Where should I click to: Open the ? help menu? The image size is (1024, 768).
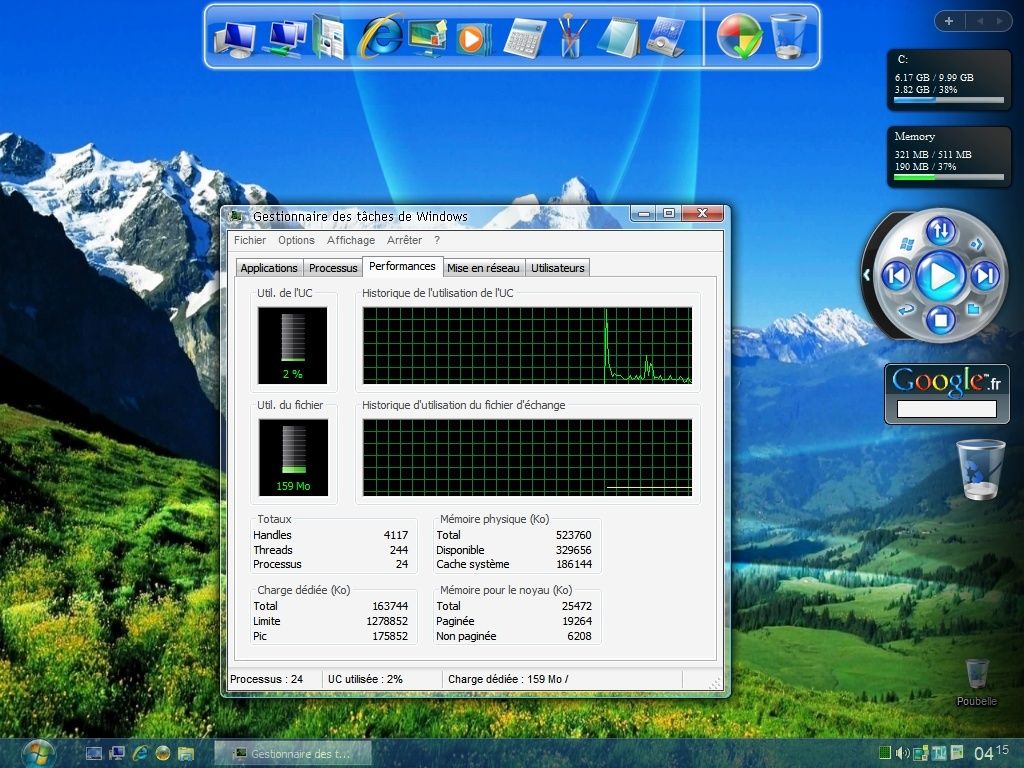click(437, 240)
